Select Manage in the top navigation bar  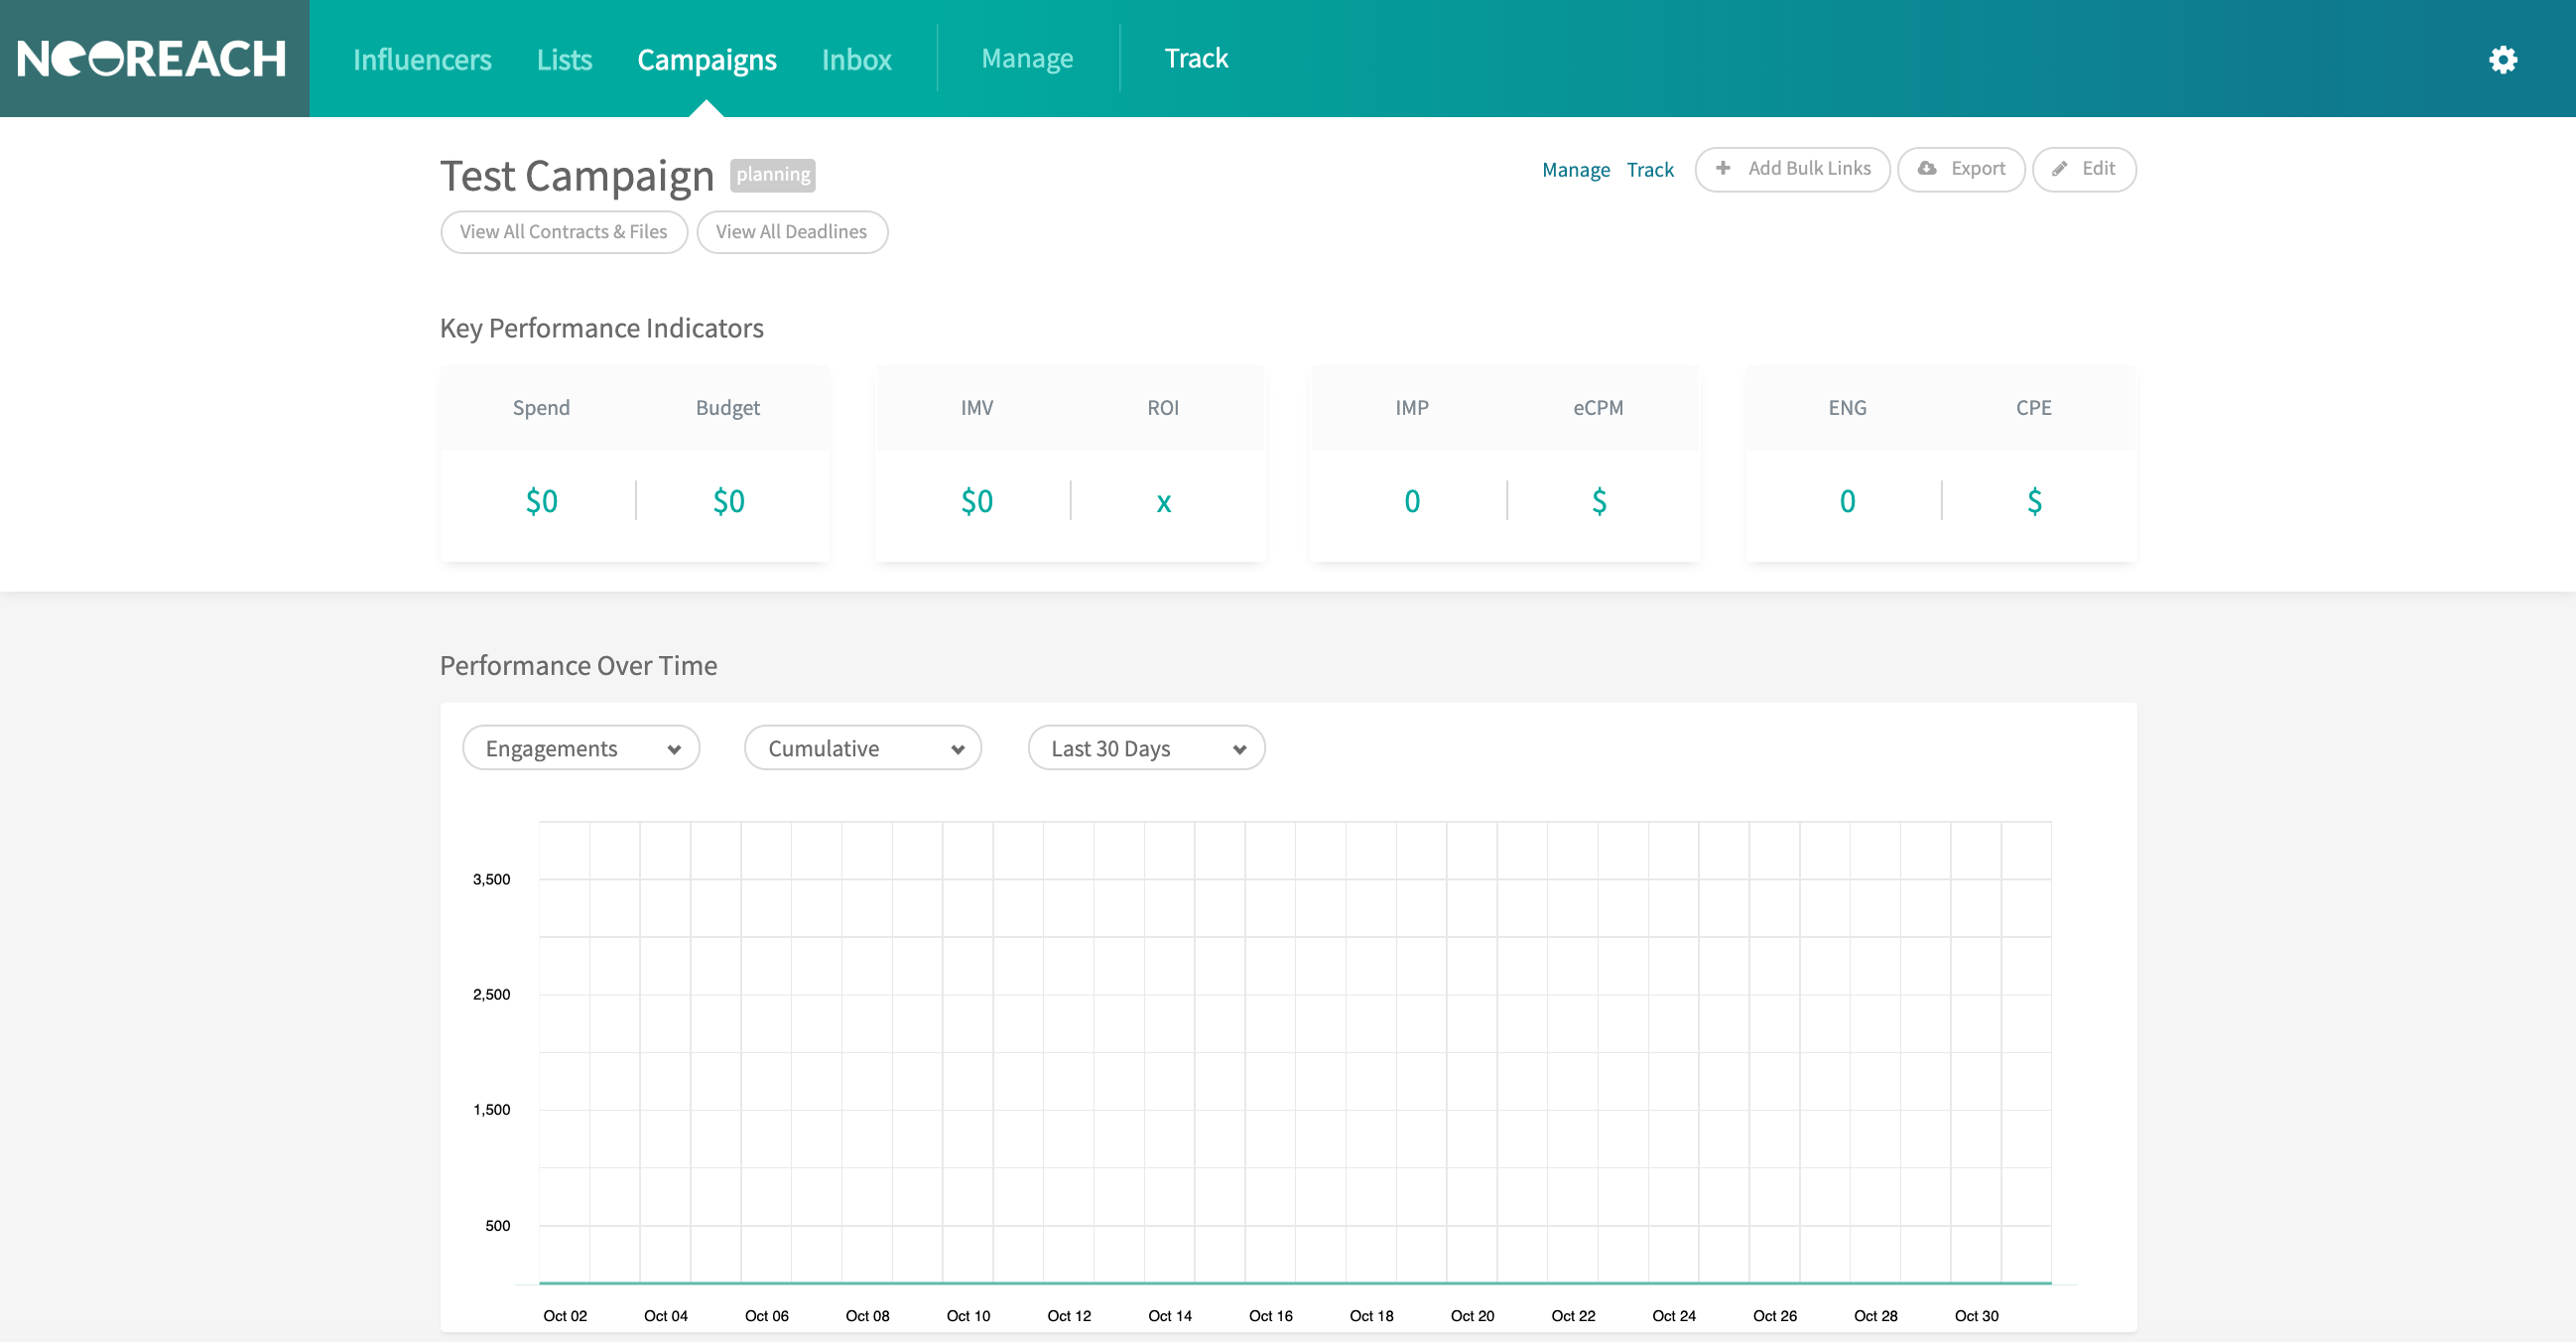tap(1027, 58)
